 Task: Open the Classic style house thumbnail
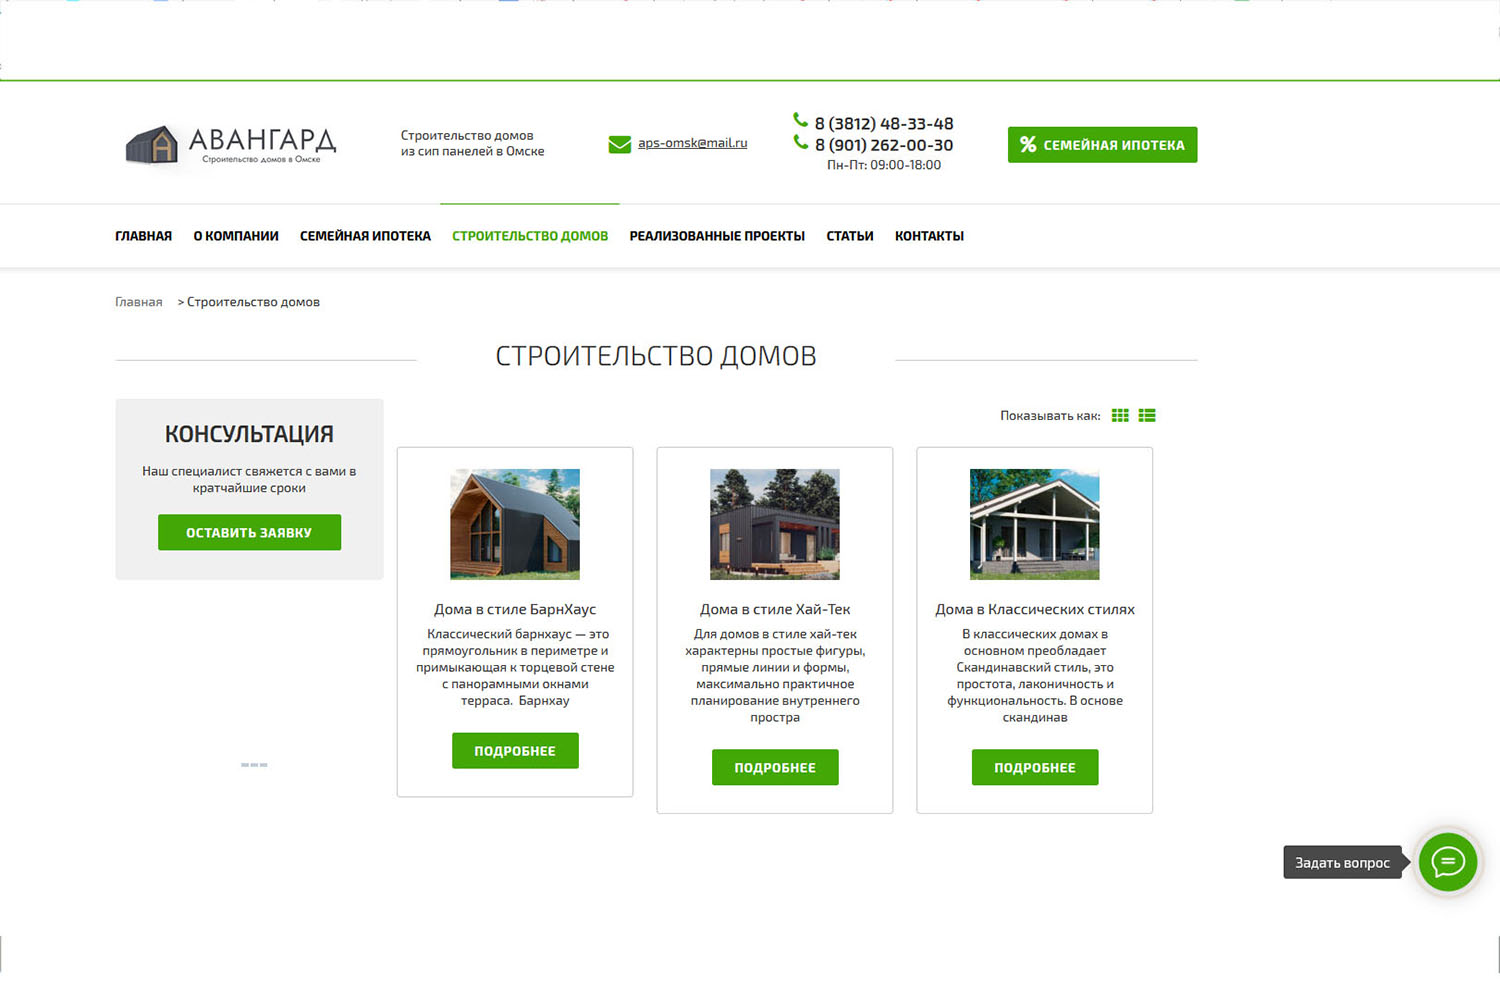1034,524
